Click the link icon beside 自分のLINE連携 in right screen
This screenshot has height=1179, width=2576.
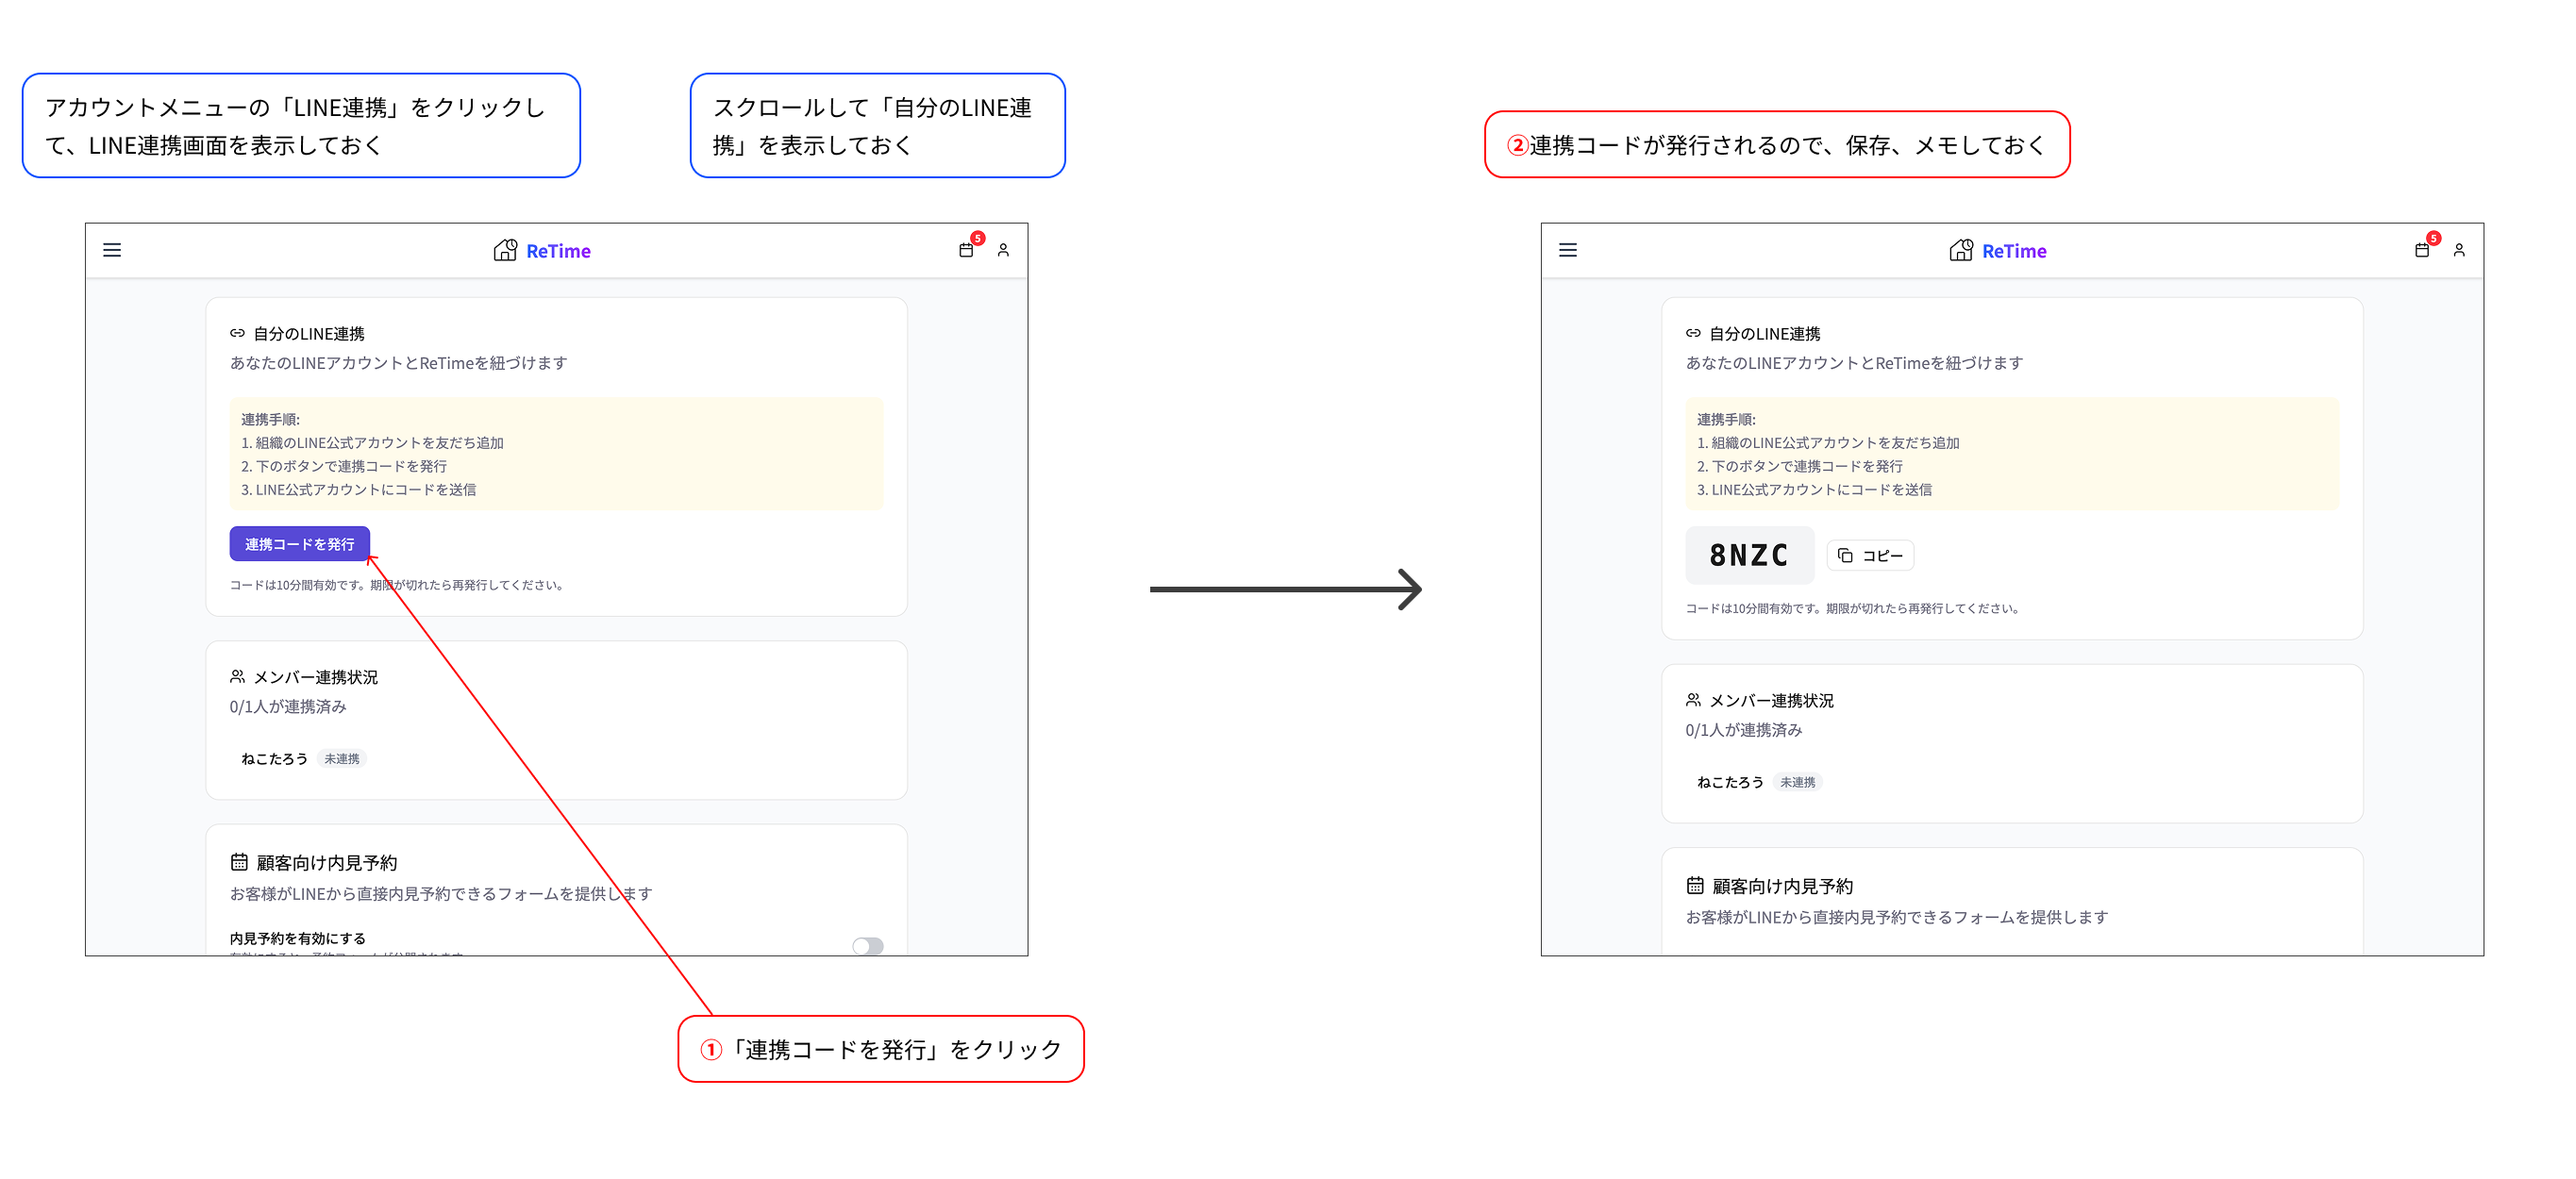pyautogui.click(x=1693, y=333)
